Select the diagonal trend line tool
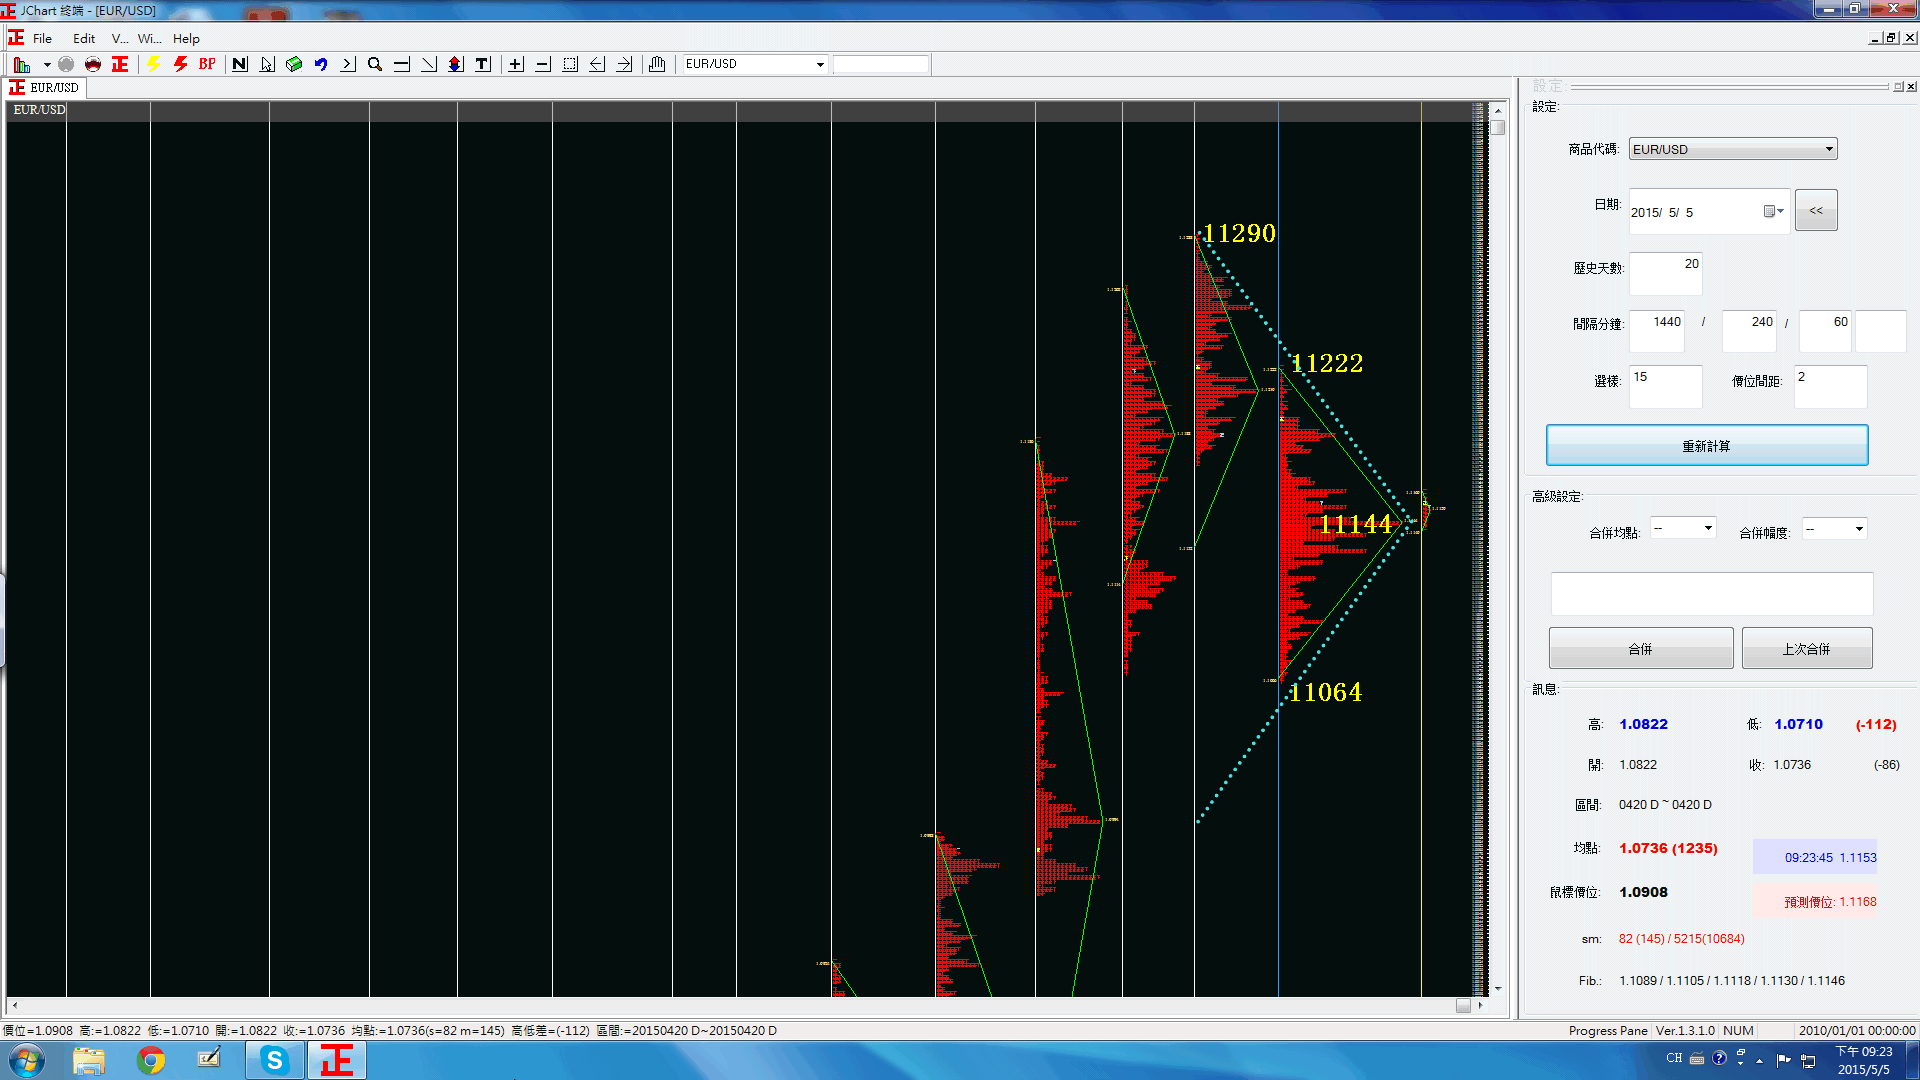1920x1080 pixels. pyautogui.click(x=429, y=64)
